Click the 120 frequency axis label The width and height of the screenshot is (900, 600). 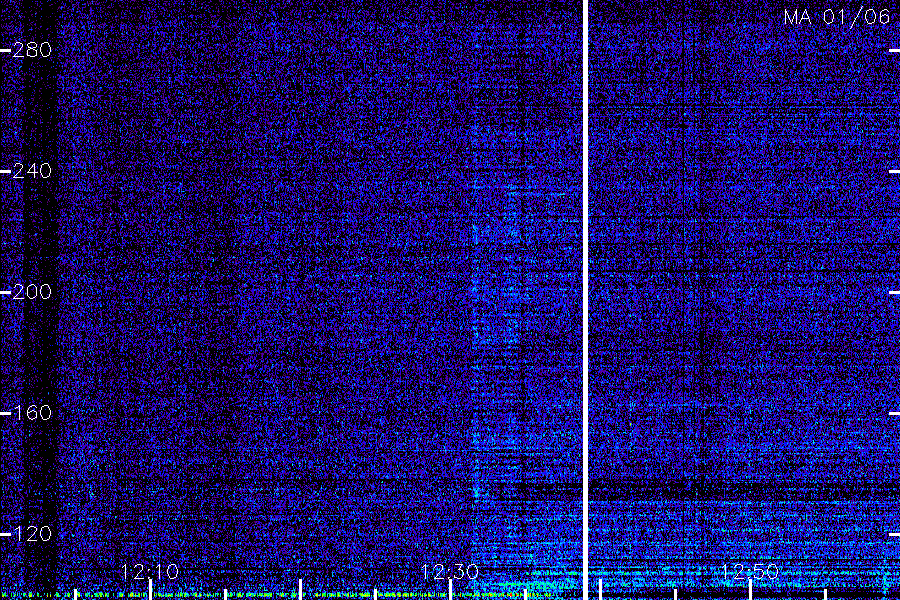point(32,534)
